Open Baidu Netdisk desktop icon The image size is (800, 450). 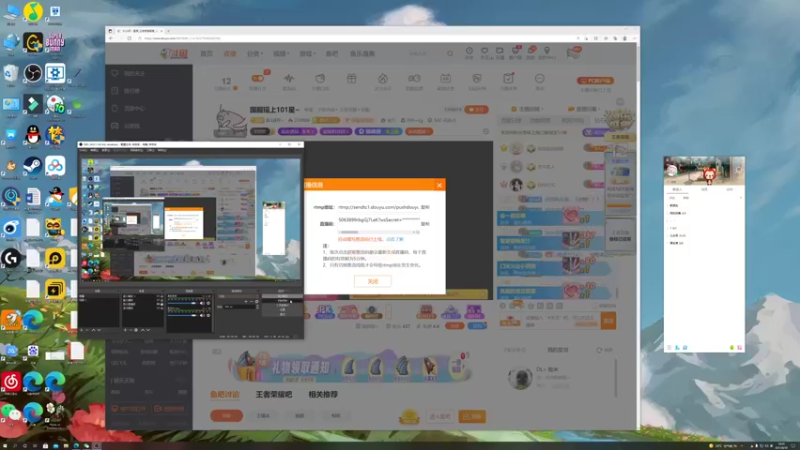point(55,165)
